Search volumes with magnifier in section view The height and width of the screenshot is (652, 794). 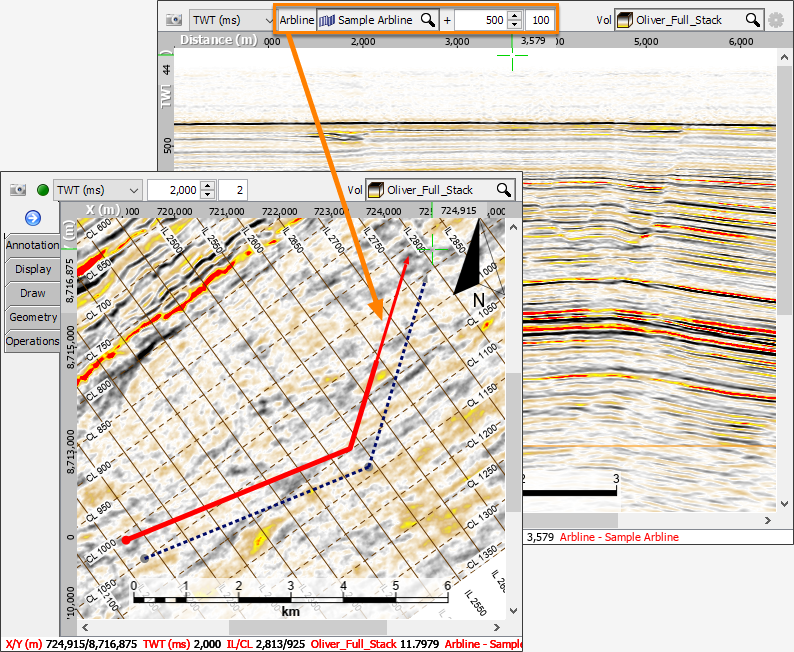752,20
